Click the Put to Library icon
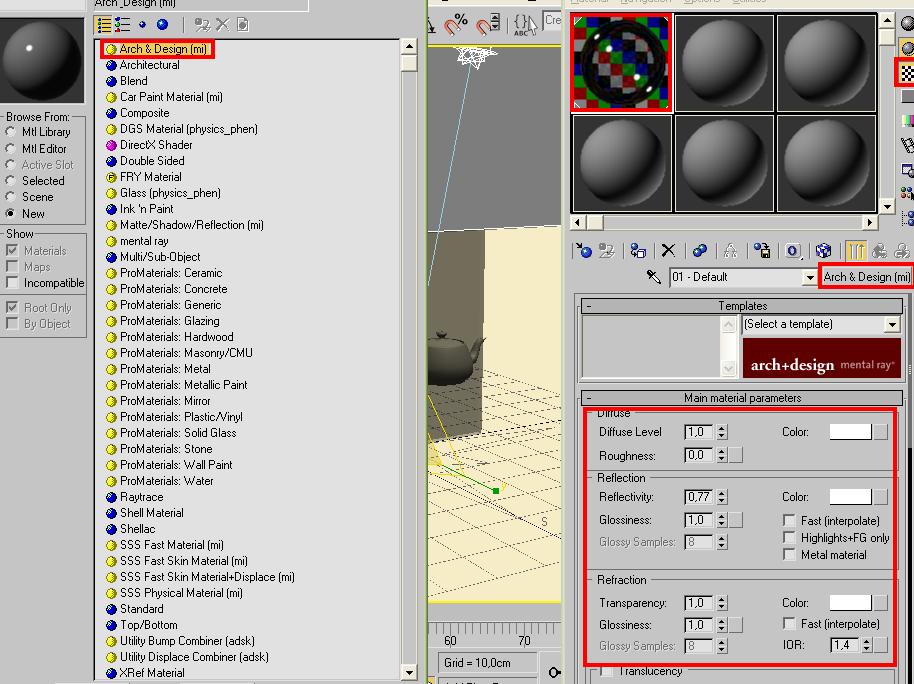The width and height of the screenshot is (914, 684). (x=762, y=251)
